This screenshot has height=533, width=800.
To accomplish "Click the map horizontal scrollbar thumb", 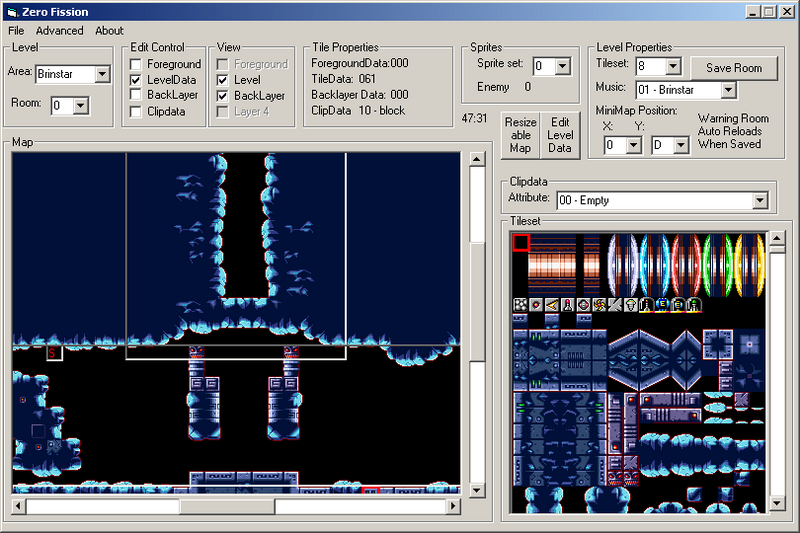I will pos(227,506).
